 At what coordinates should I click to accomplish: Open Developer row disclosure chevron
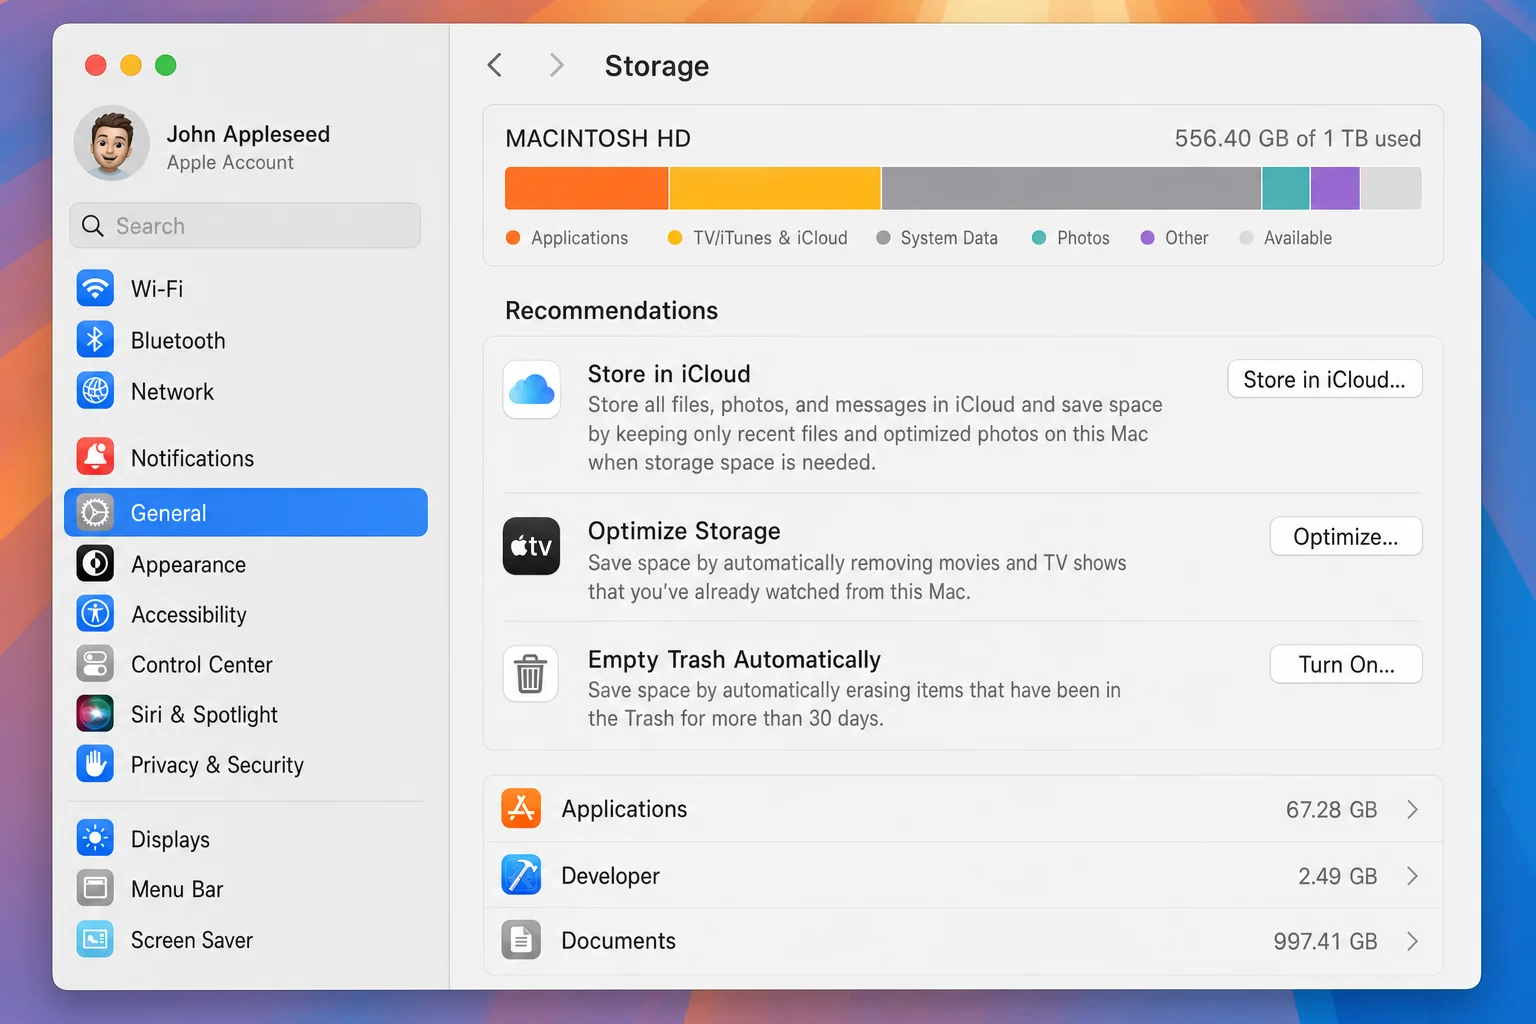(x=1412, y=876)
